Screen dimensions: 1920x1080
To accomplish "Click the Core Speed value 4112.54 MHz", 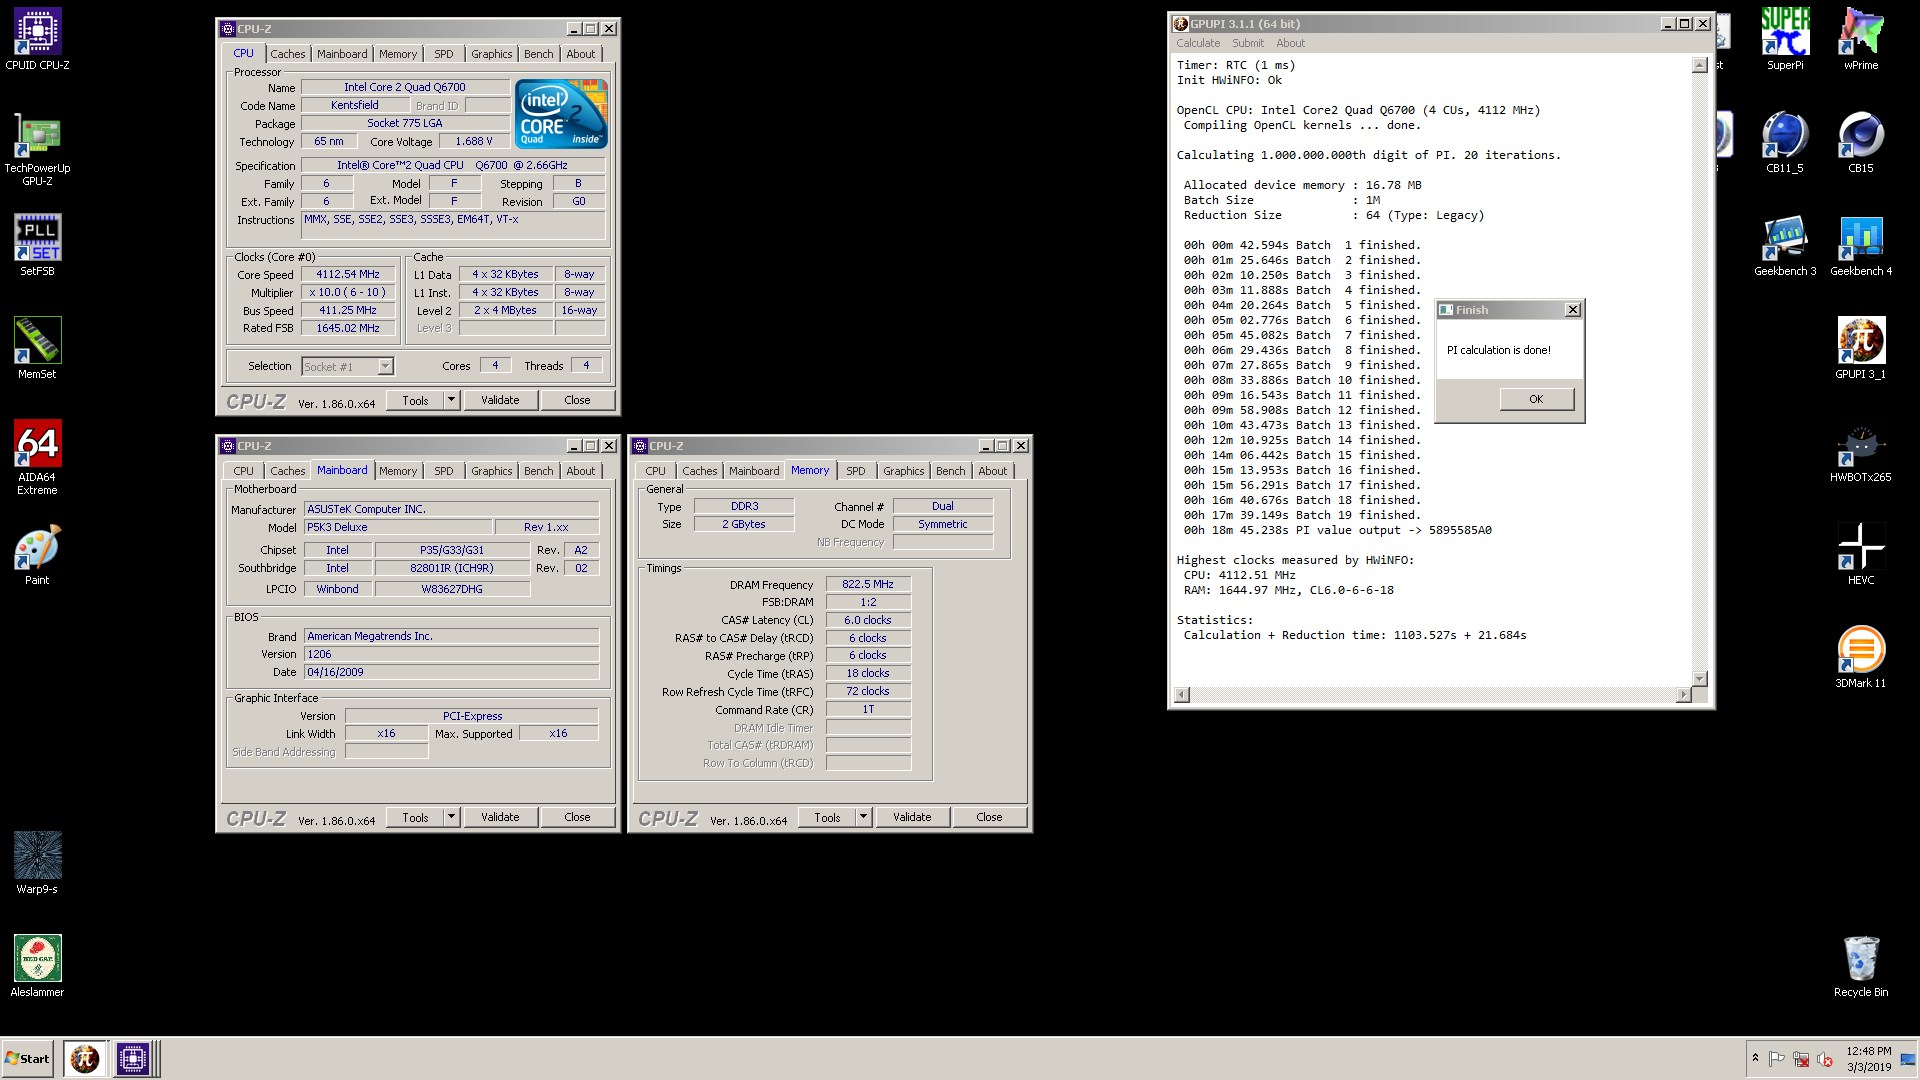I will [348, 274].
